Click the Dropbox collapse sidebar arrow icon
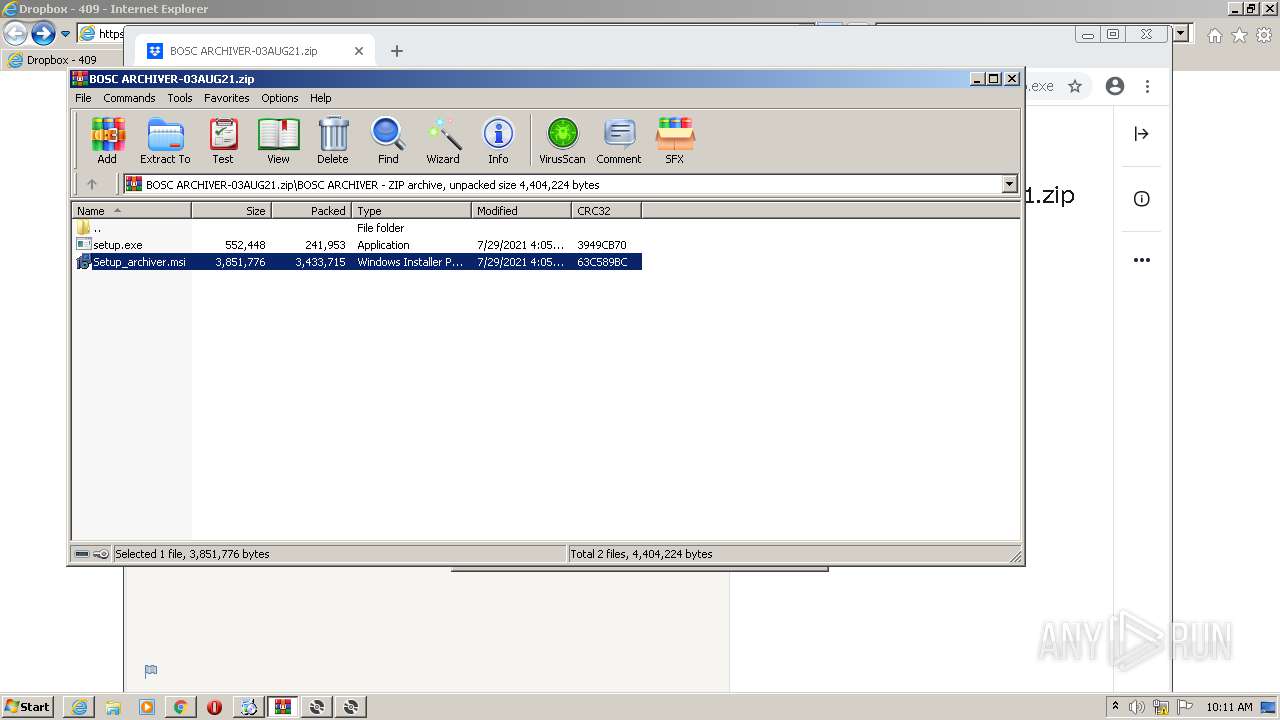The width and height of the screenshot is (1280, 720). (1141, 134)
